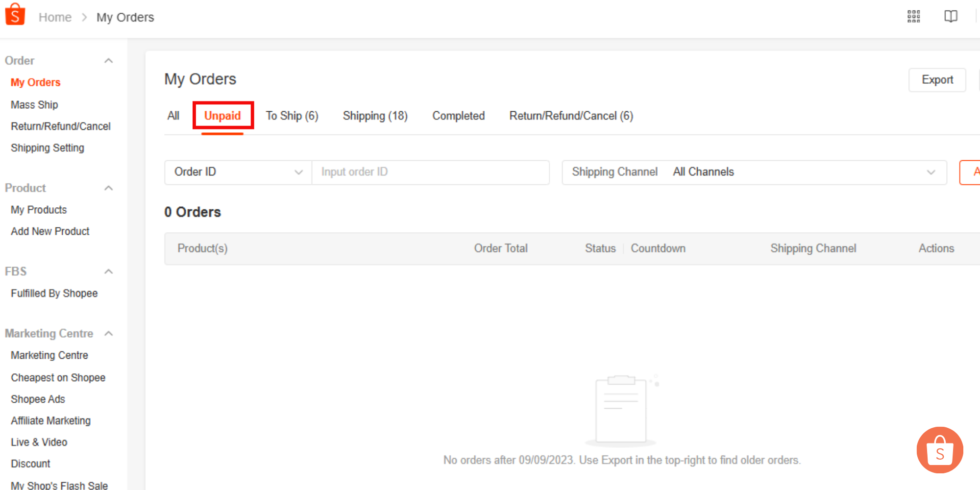Click the Shipping Channel column header

coord(813,249)
